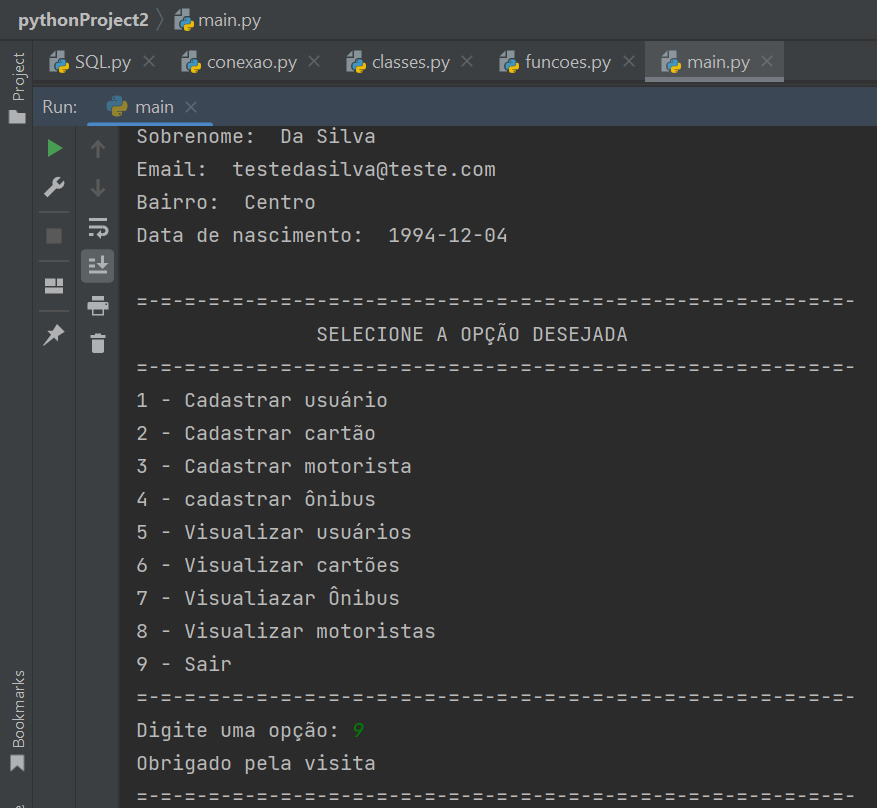
Task: Click '9 - Sair' line
Action: click(184, 664)
